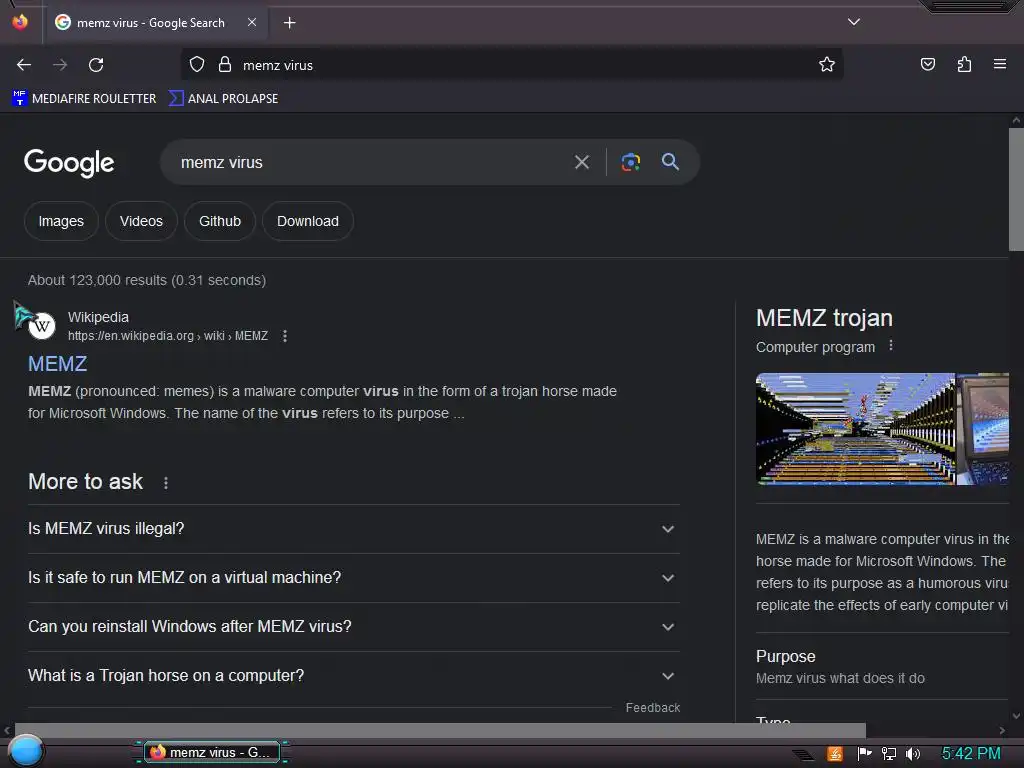Open the Extensions puzzle icon

964,64
